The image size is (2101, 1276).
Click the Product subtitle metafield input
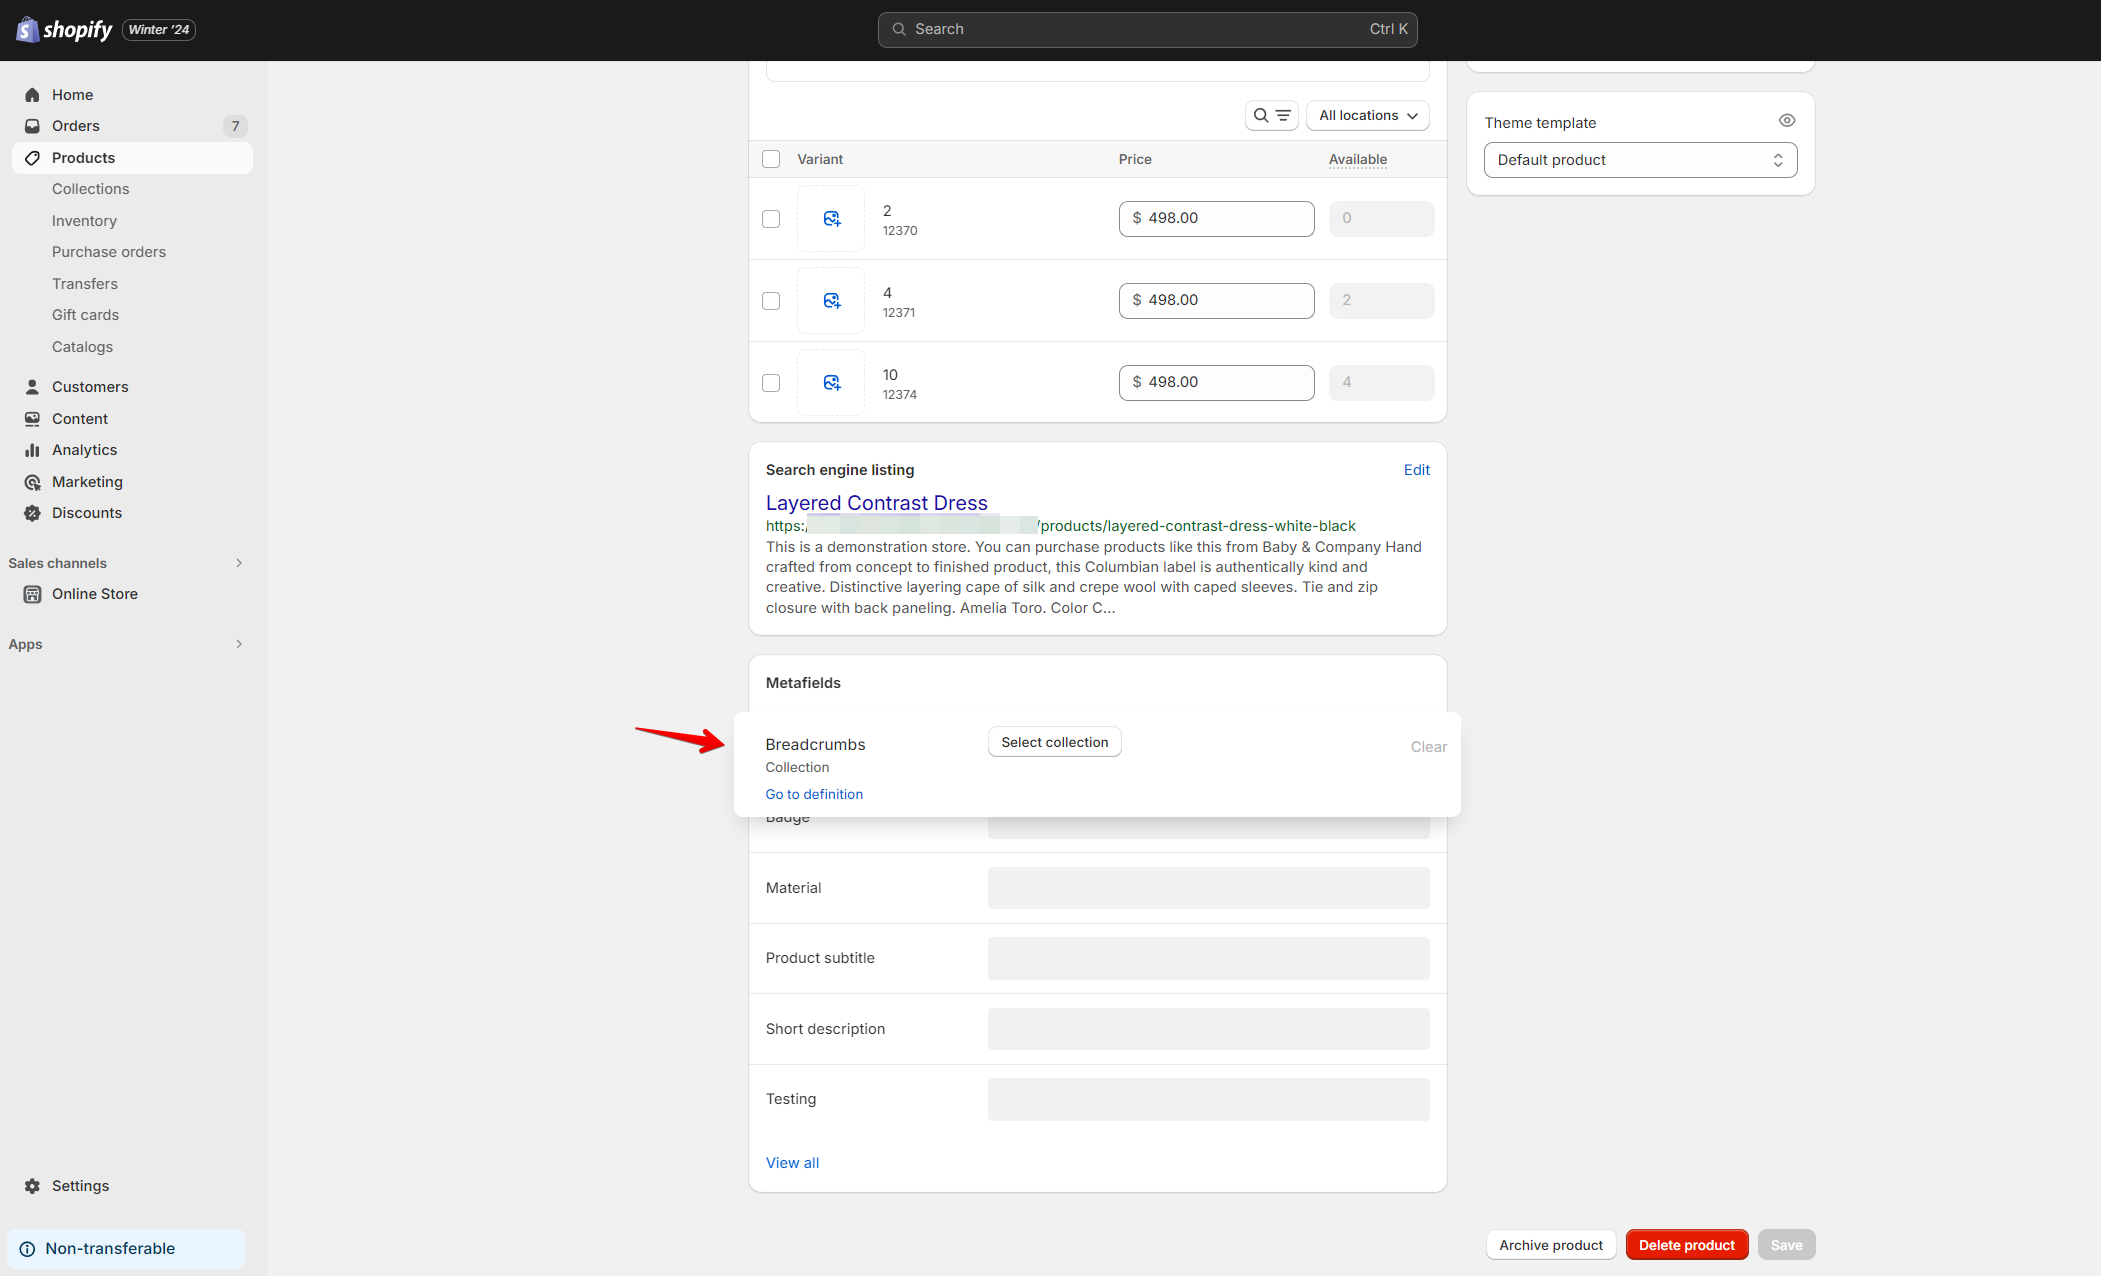coord(1208,958)
